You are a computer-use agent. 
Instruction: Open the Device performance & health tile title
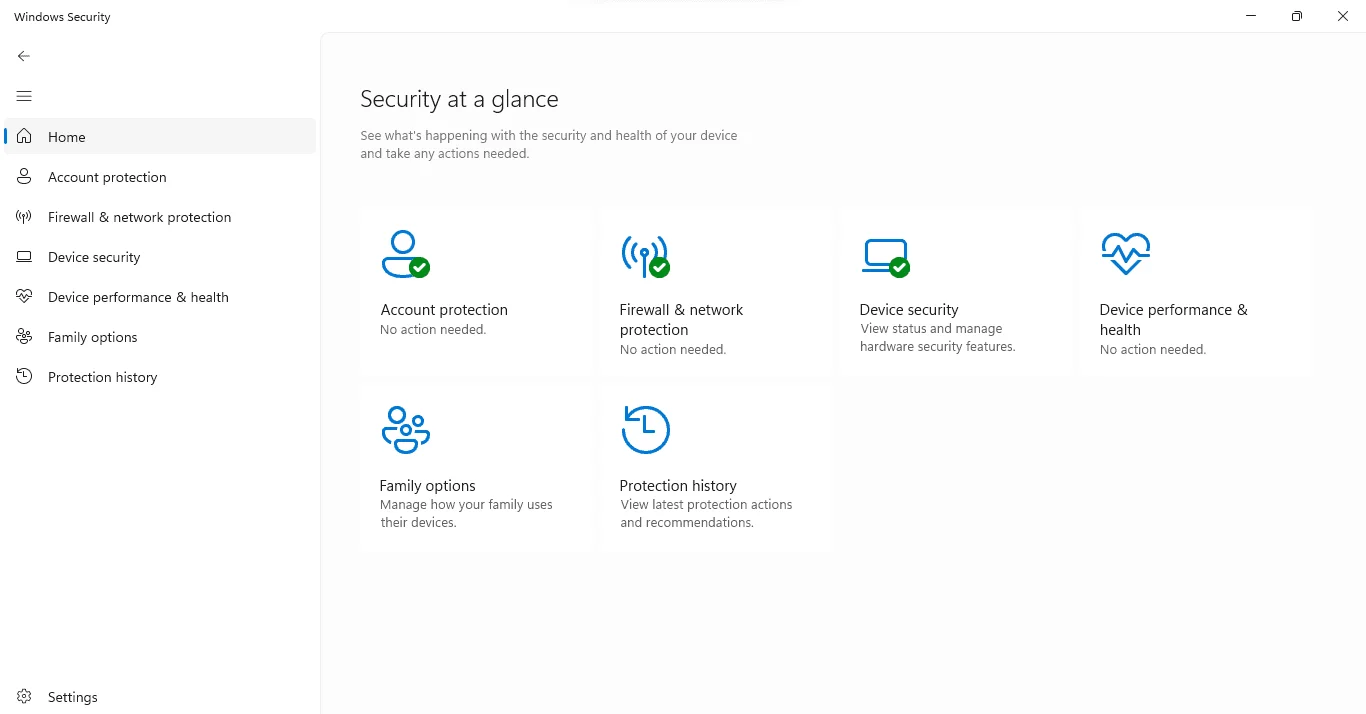coord(1173,320)
